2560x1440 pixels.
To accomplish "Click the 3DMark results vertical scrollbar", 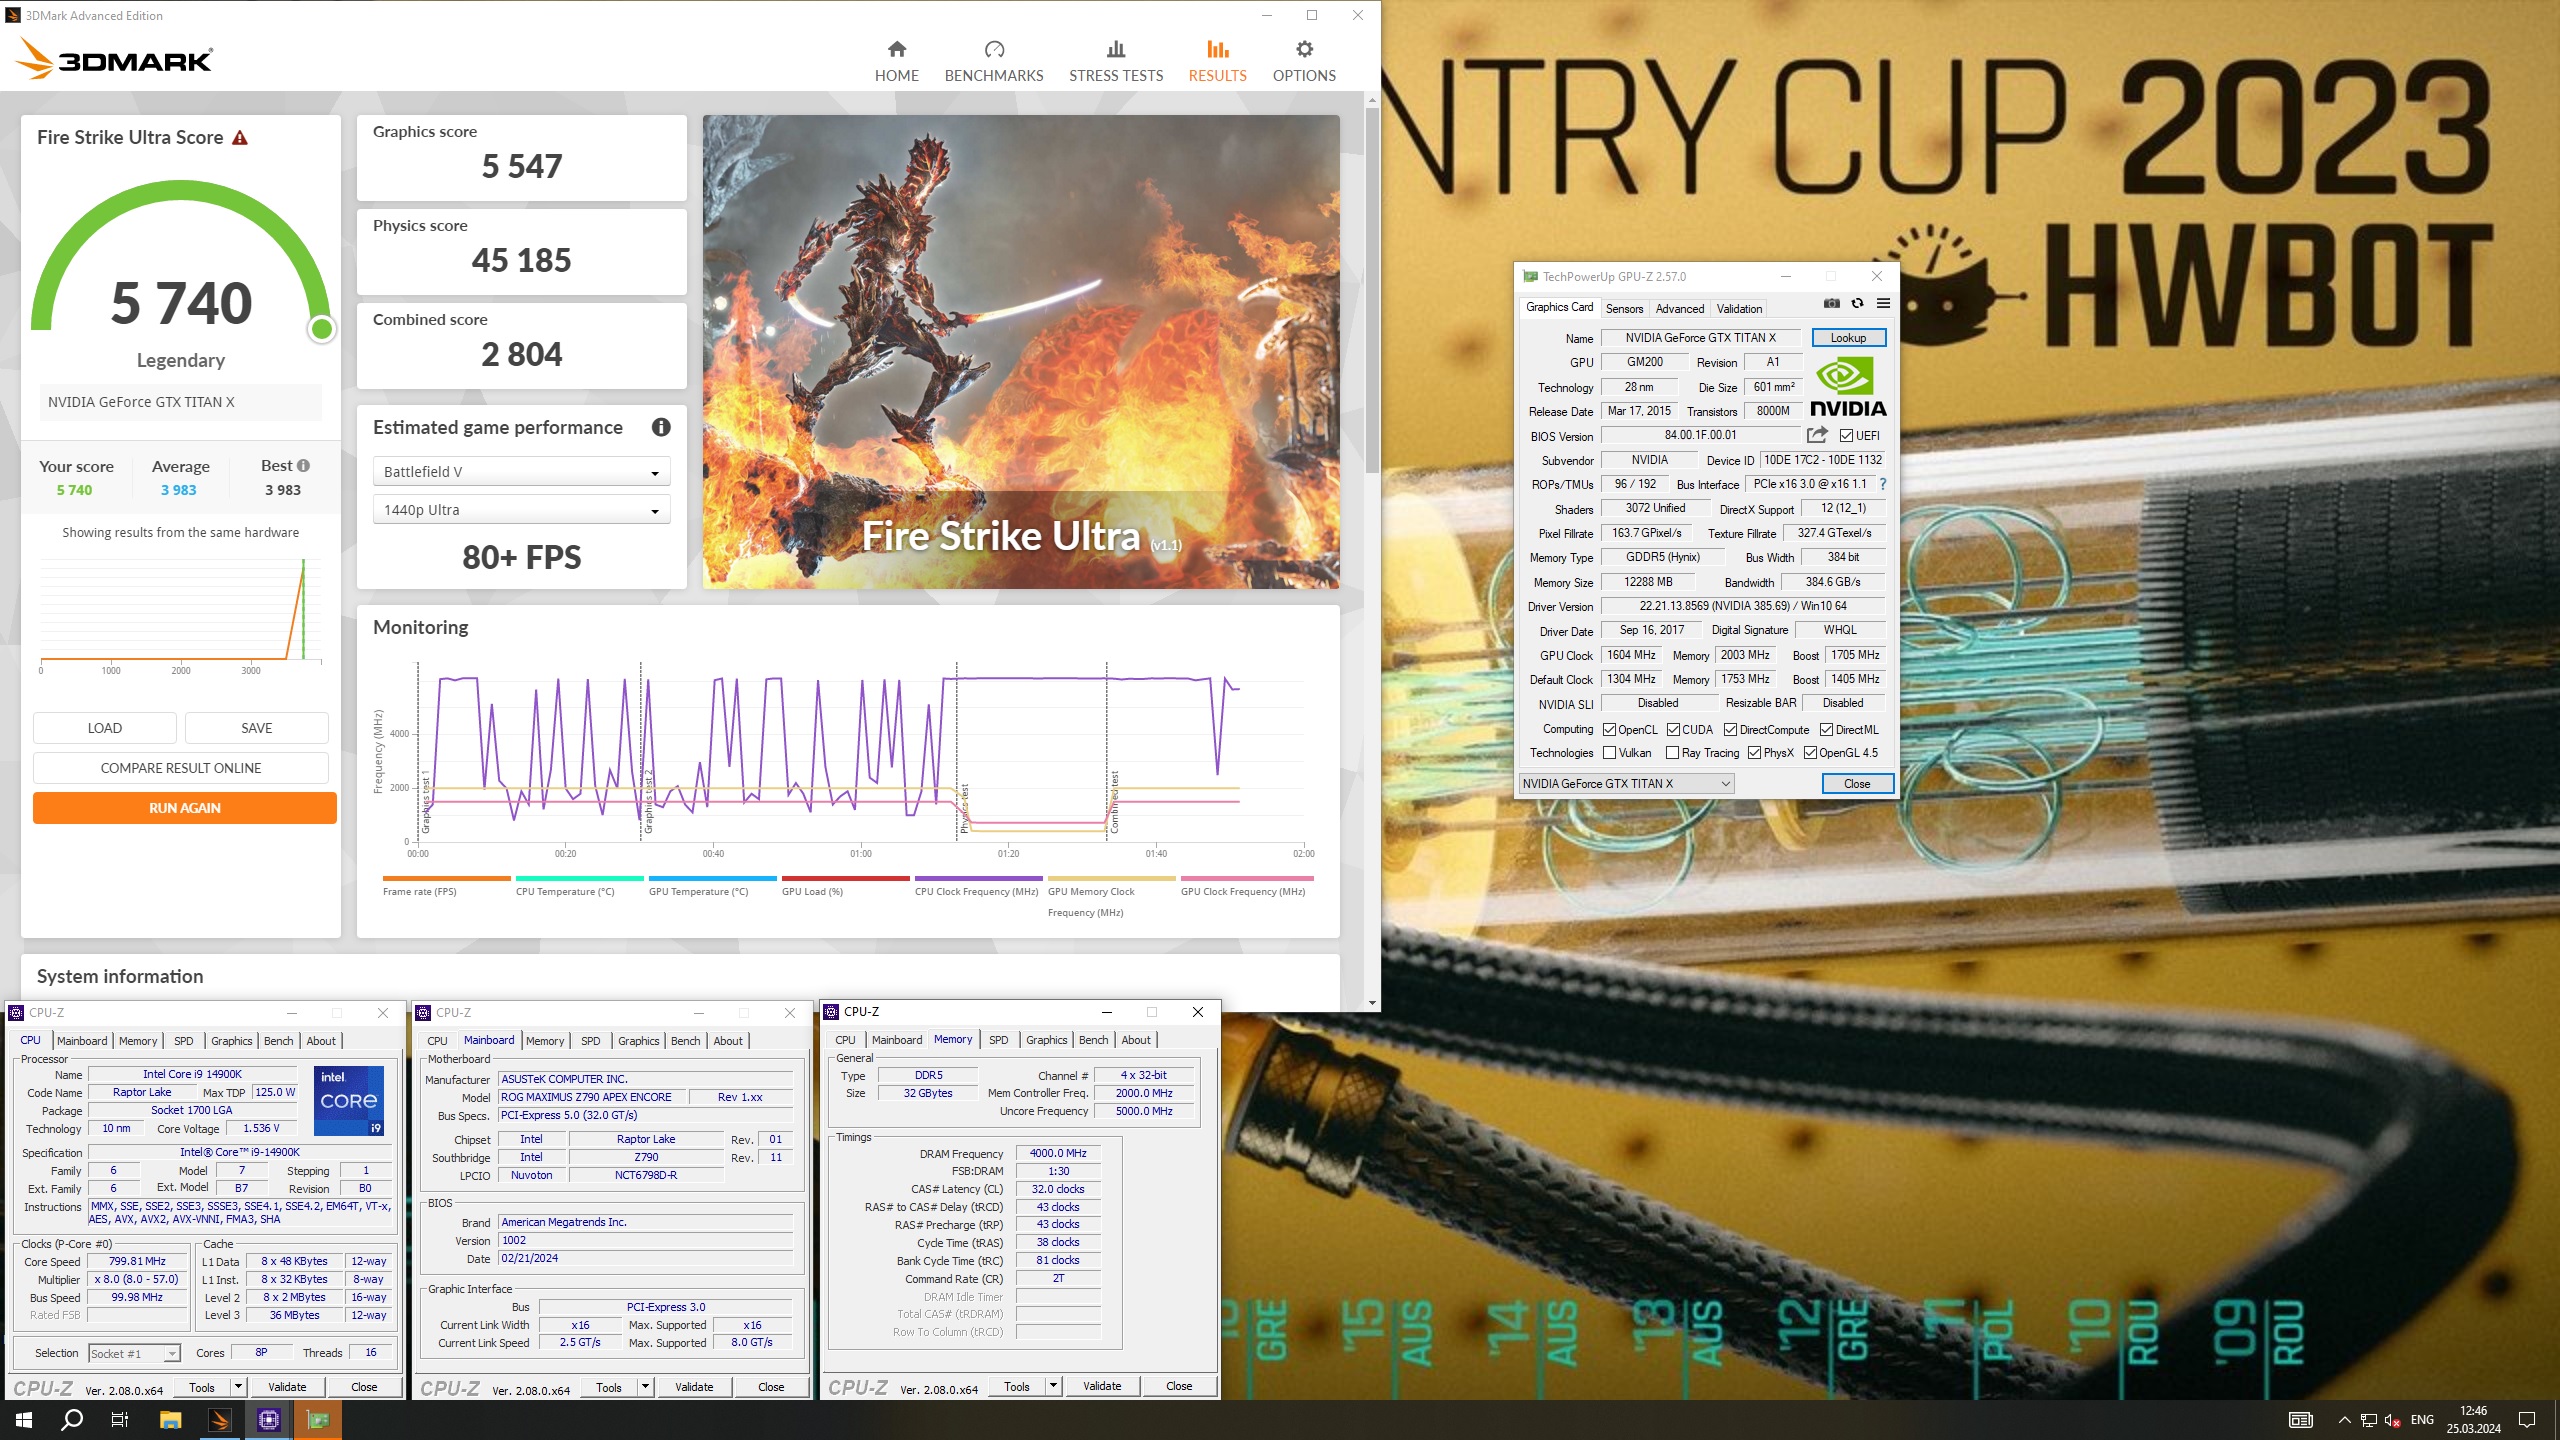I will [1372, 290].
